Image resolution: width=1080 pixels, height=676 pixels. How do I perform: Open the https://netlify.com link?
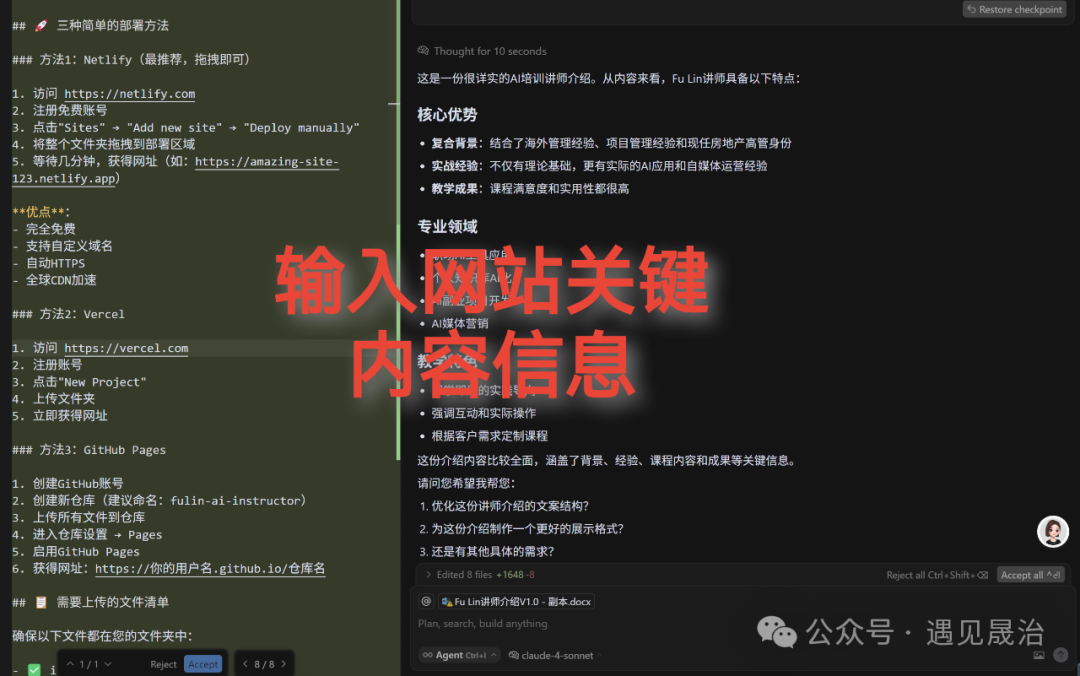pyautogui.click(x=129, y=94)
